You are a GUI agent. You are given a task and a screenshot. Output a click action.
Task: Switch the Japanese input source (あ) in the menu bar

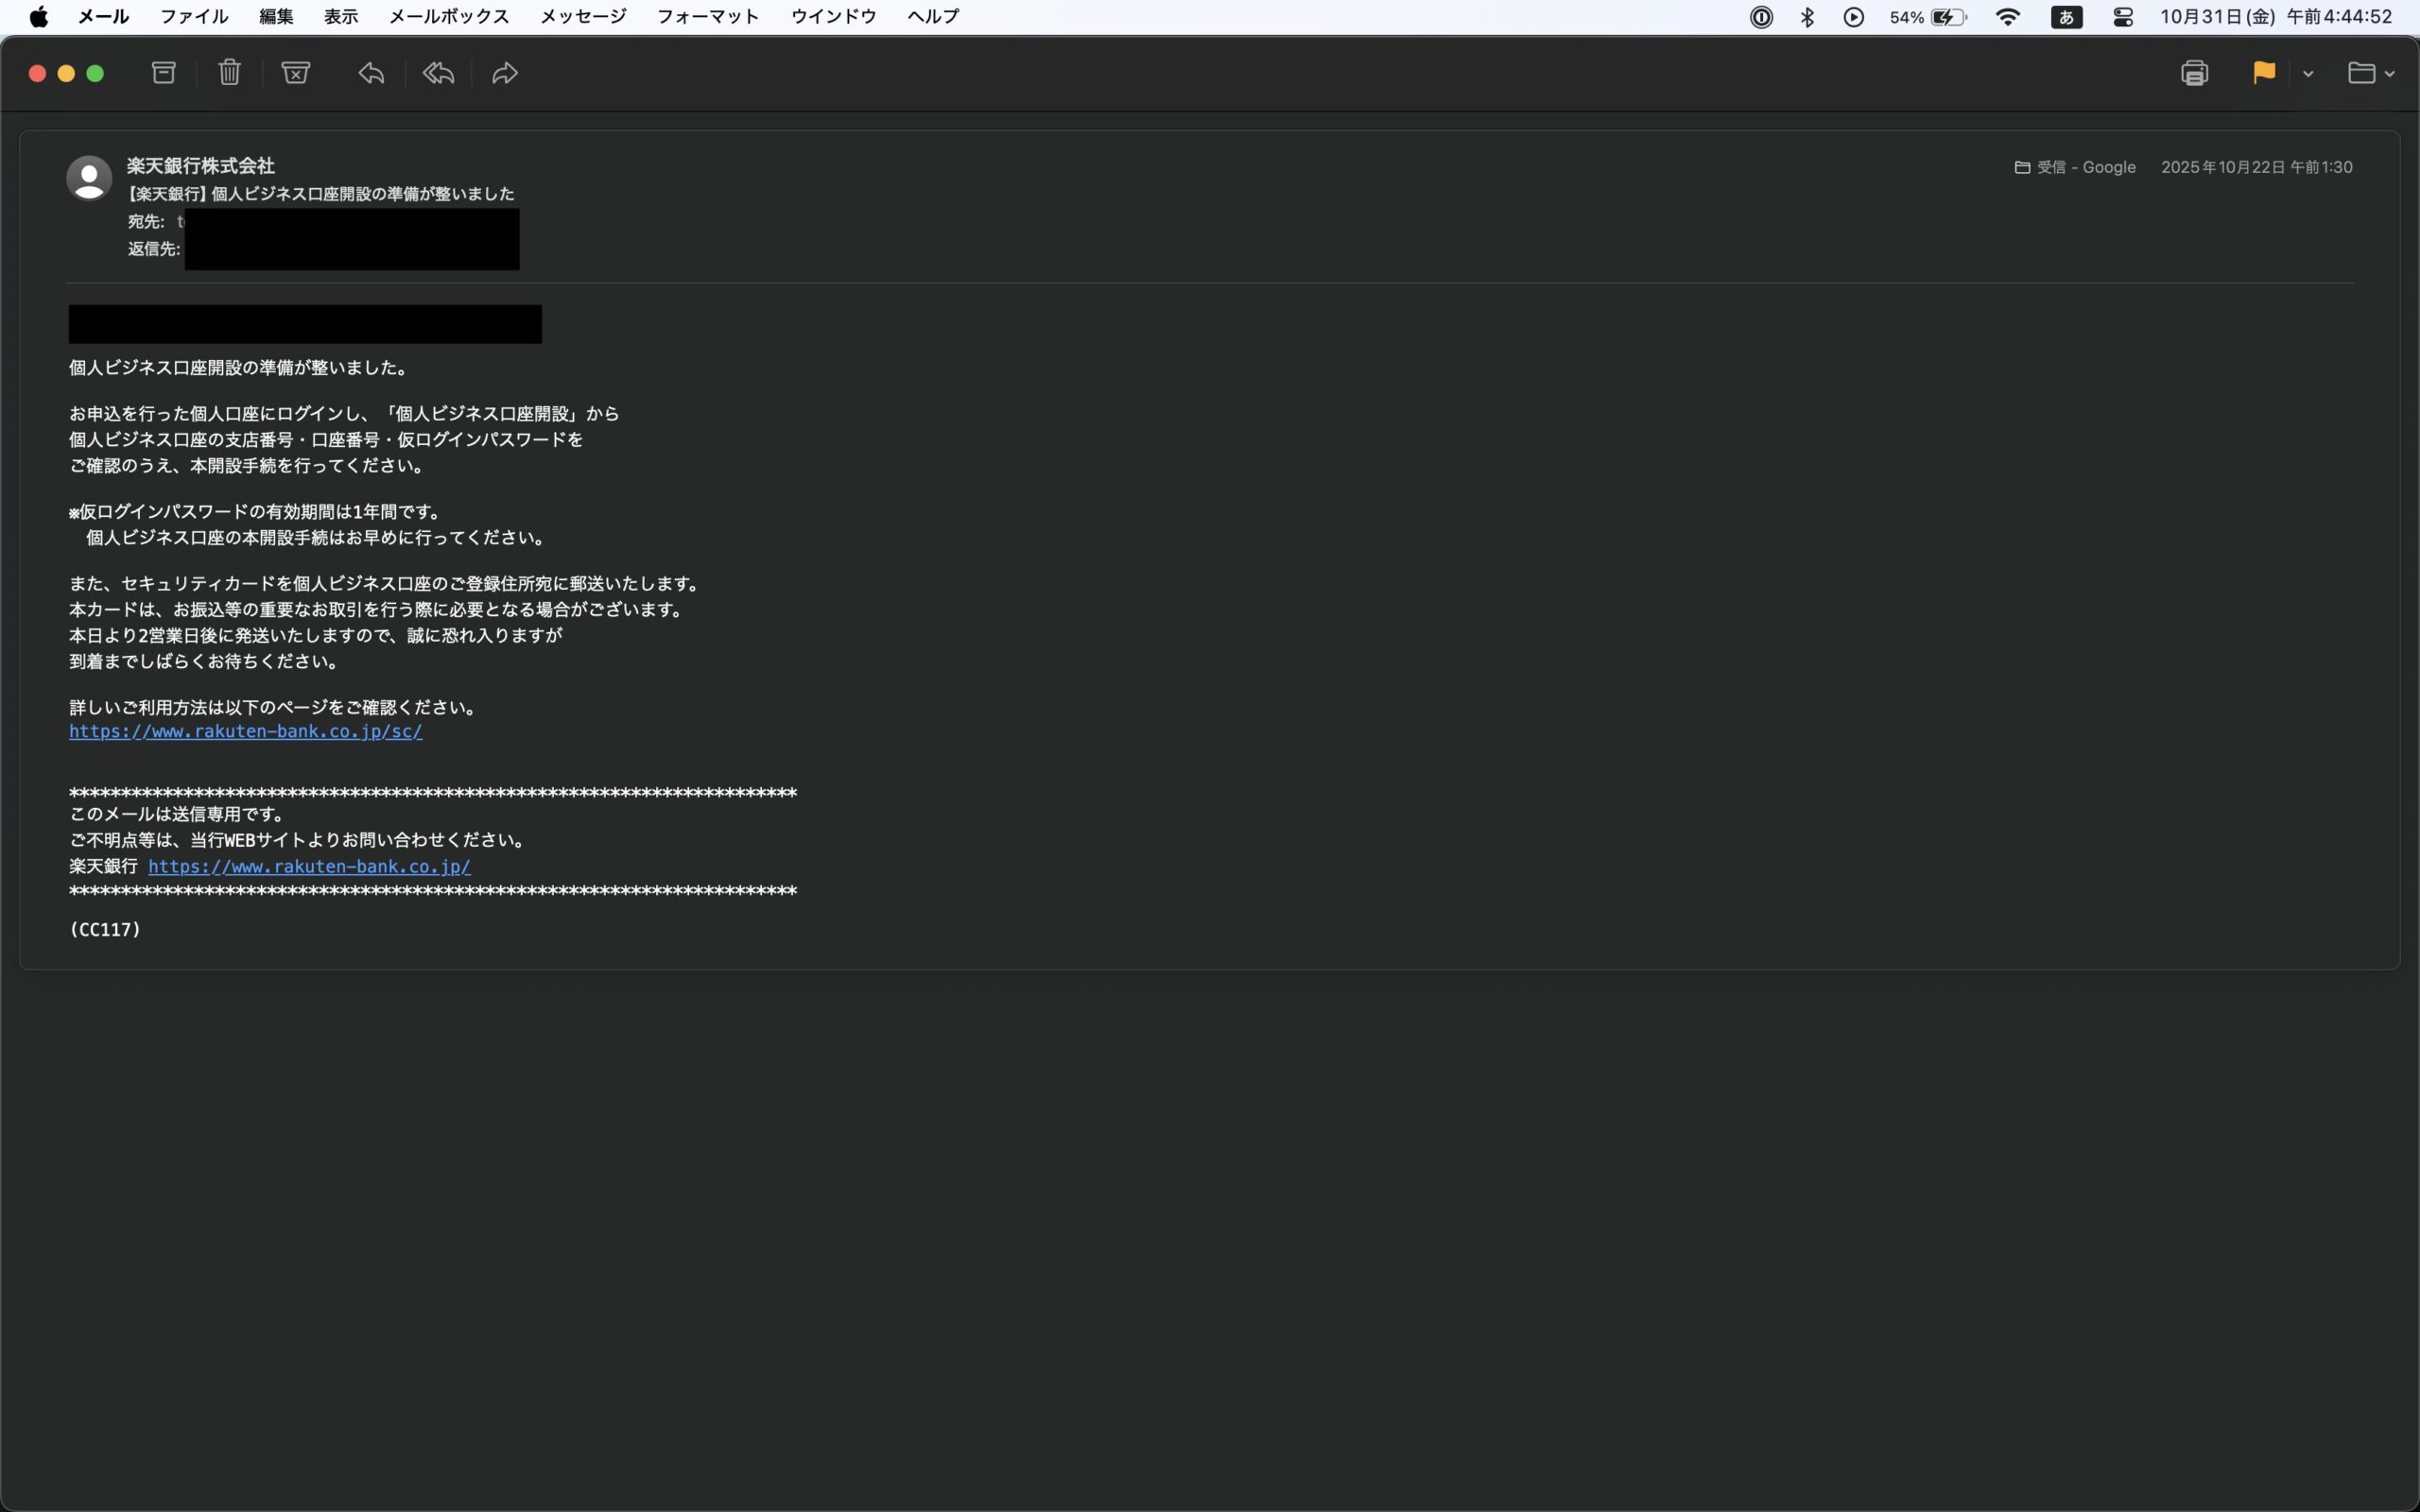point(2066,17)
